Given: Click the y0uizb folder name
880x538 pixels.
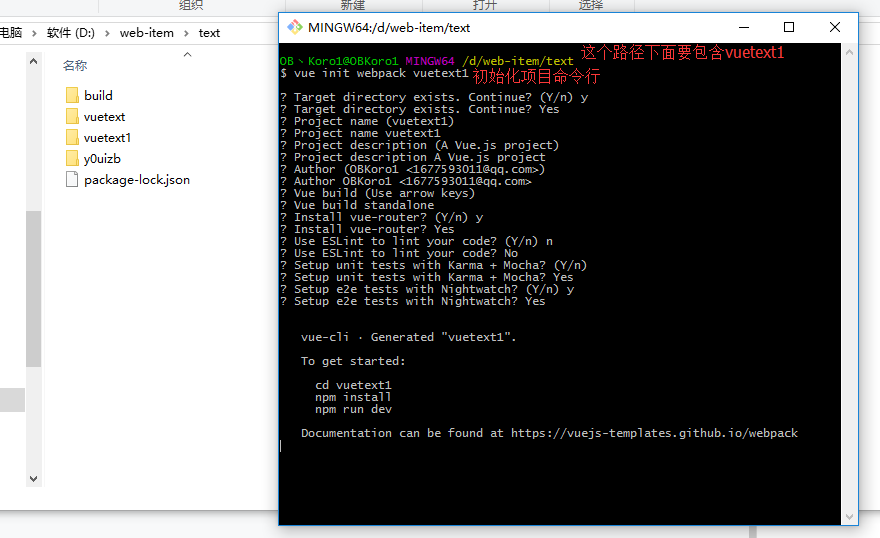Looking at the screenshot, I should (x=102, y=159).
